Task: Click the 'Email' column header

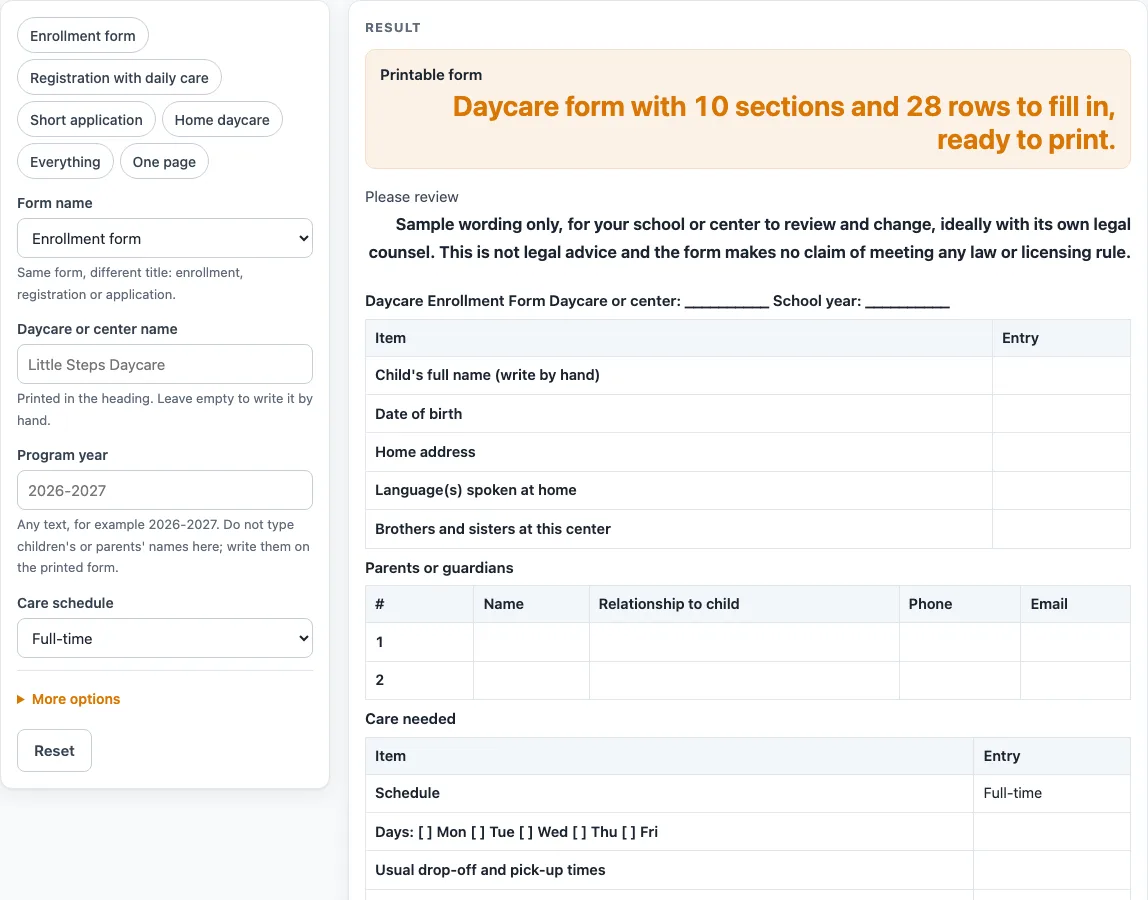Action: (1076, 604)
